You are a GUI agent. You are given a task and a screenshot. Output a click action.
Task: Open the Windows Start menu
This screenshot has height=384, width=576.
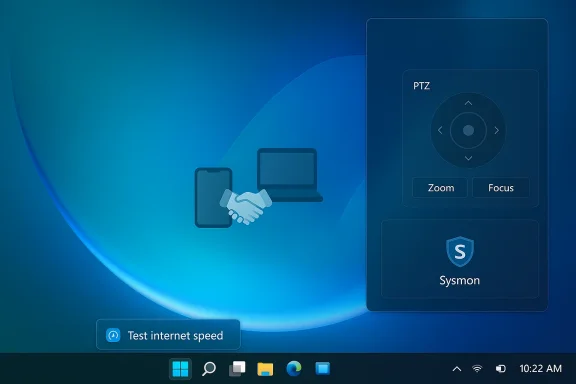point(180,369)
